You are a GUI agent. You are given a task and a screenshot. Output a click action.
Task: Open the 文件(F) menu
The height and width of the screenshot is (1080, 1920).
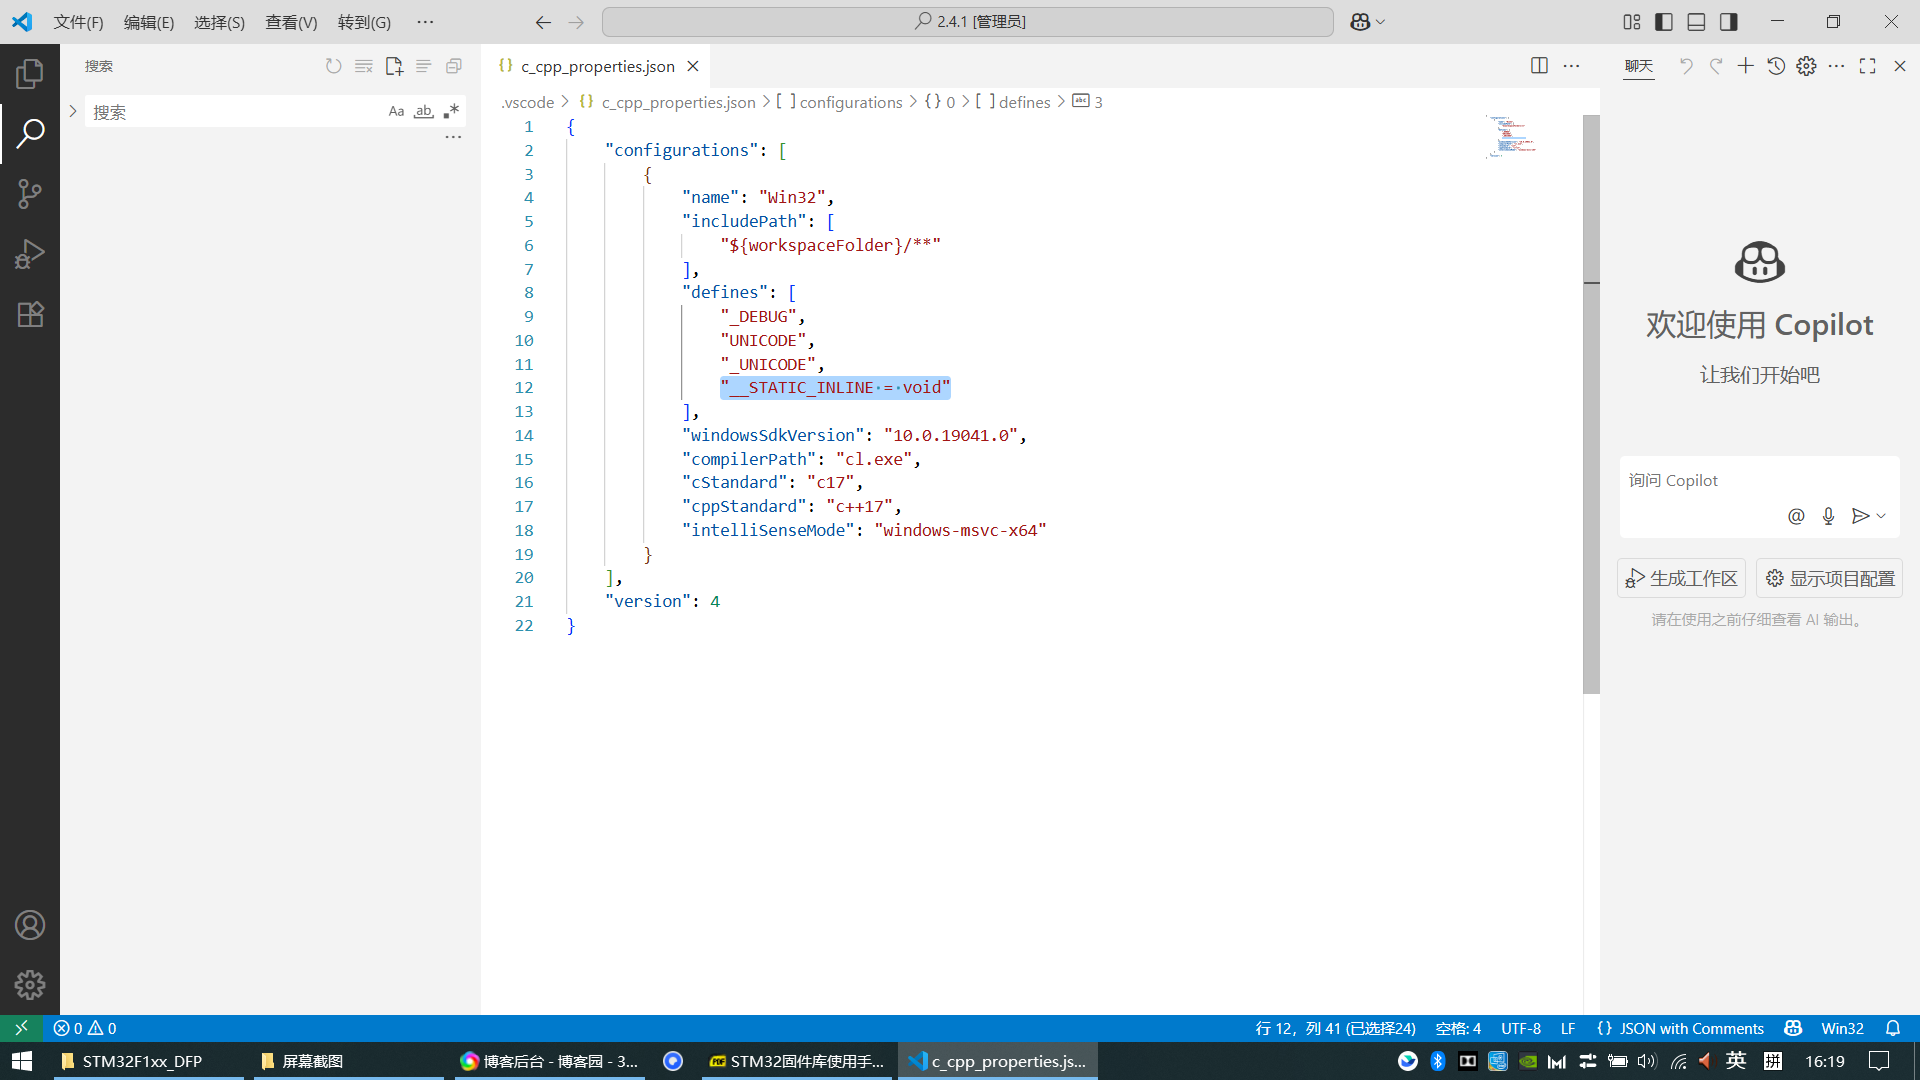point(78,22)
